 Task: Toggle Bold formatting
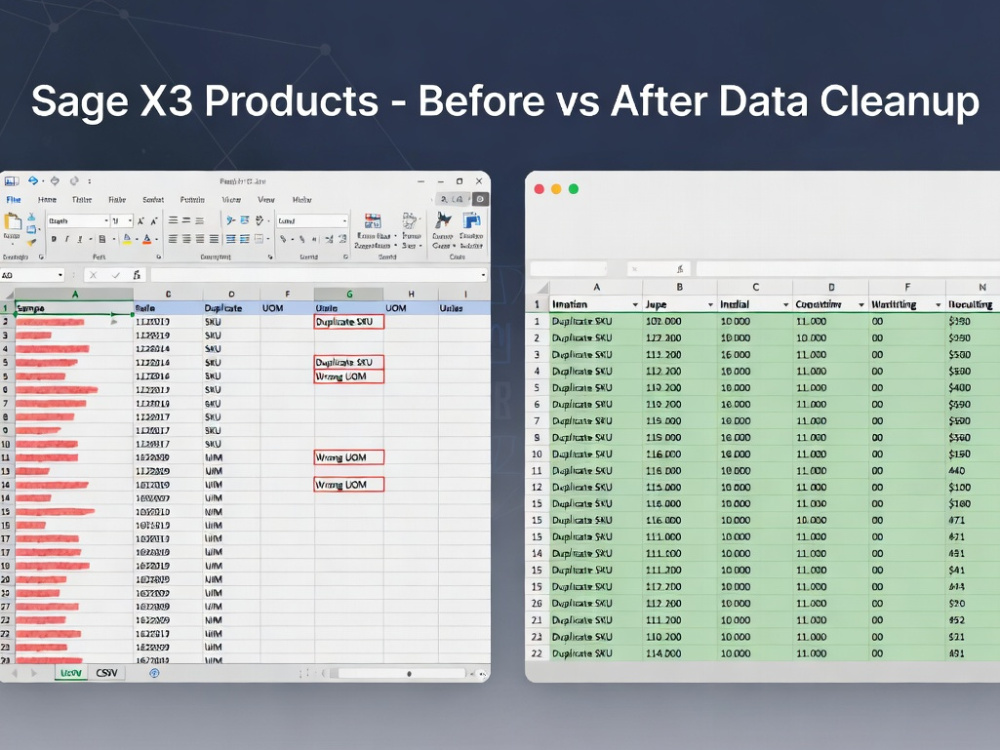(x=54, y=239)
